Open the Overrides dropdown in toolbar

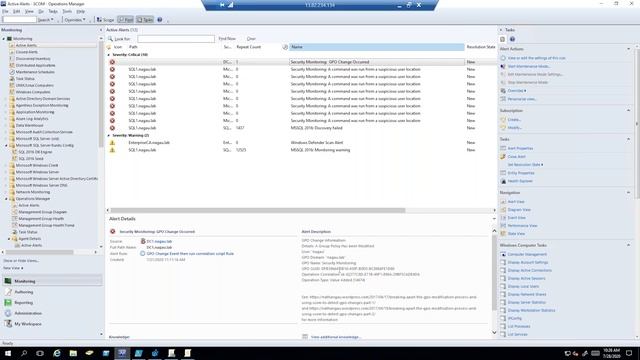tap(75, 20)
